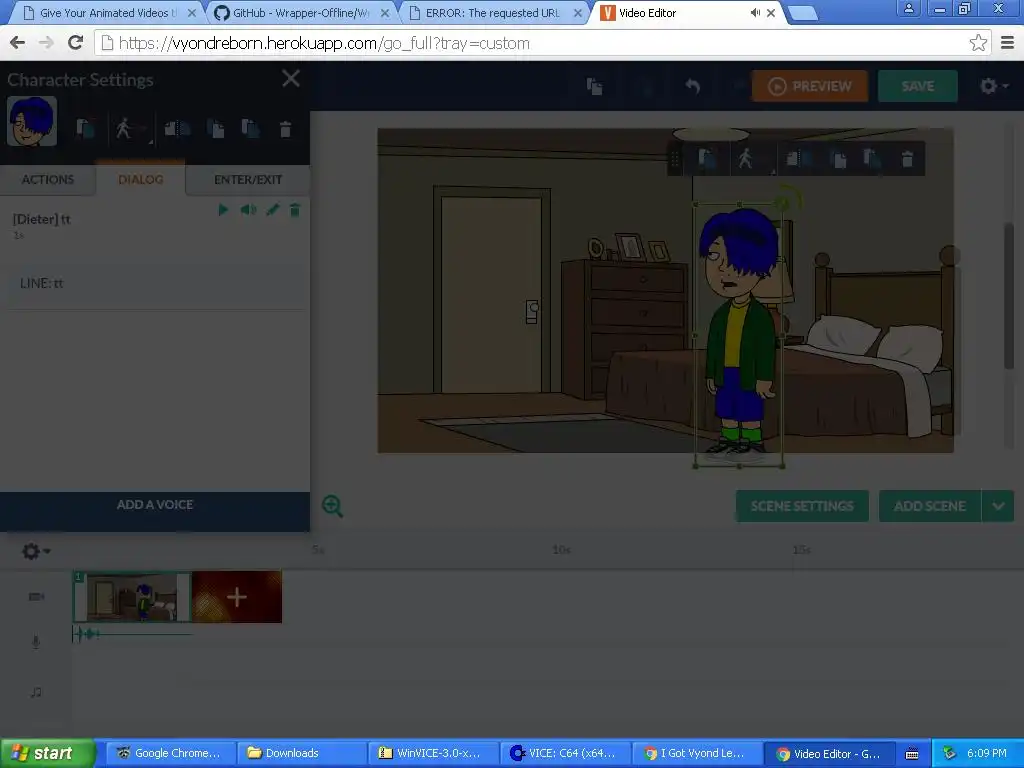This screenshot has height=768, width=1024.
Task: Select the audio waveform clip in timeline
Action: (x=133, y=633)
